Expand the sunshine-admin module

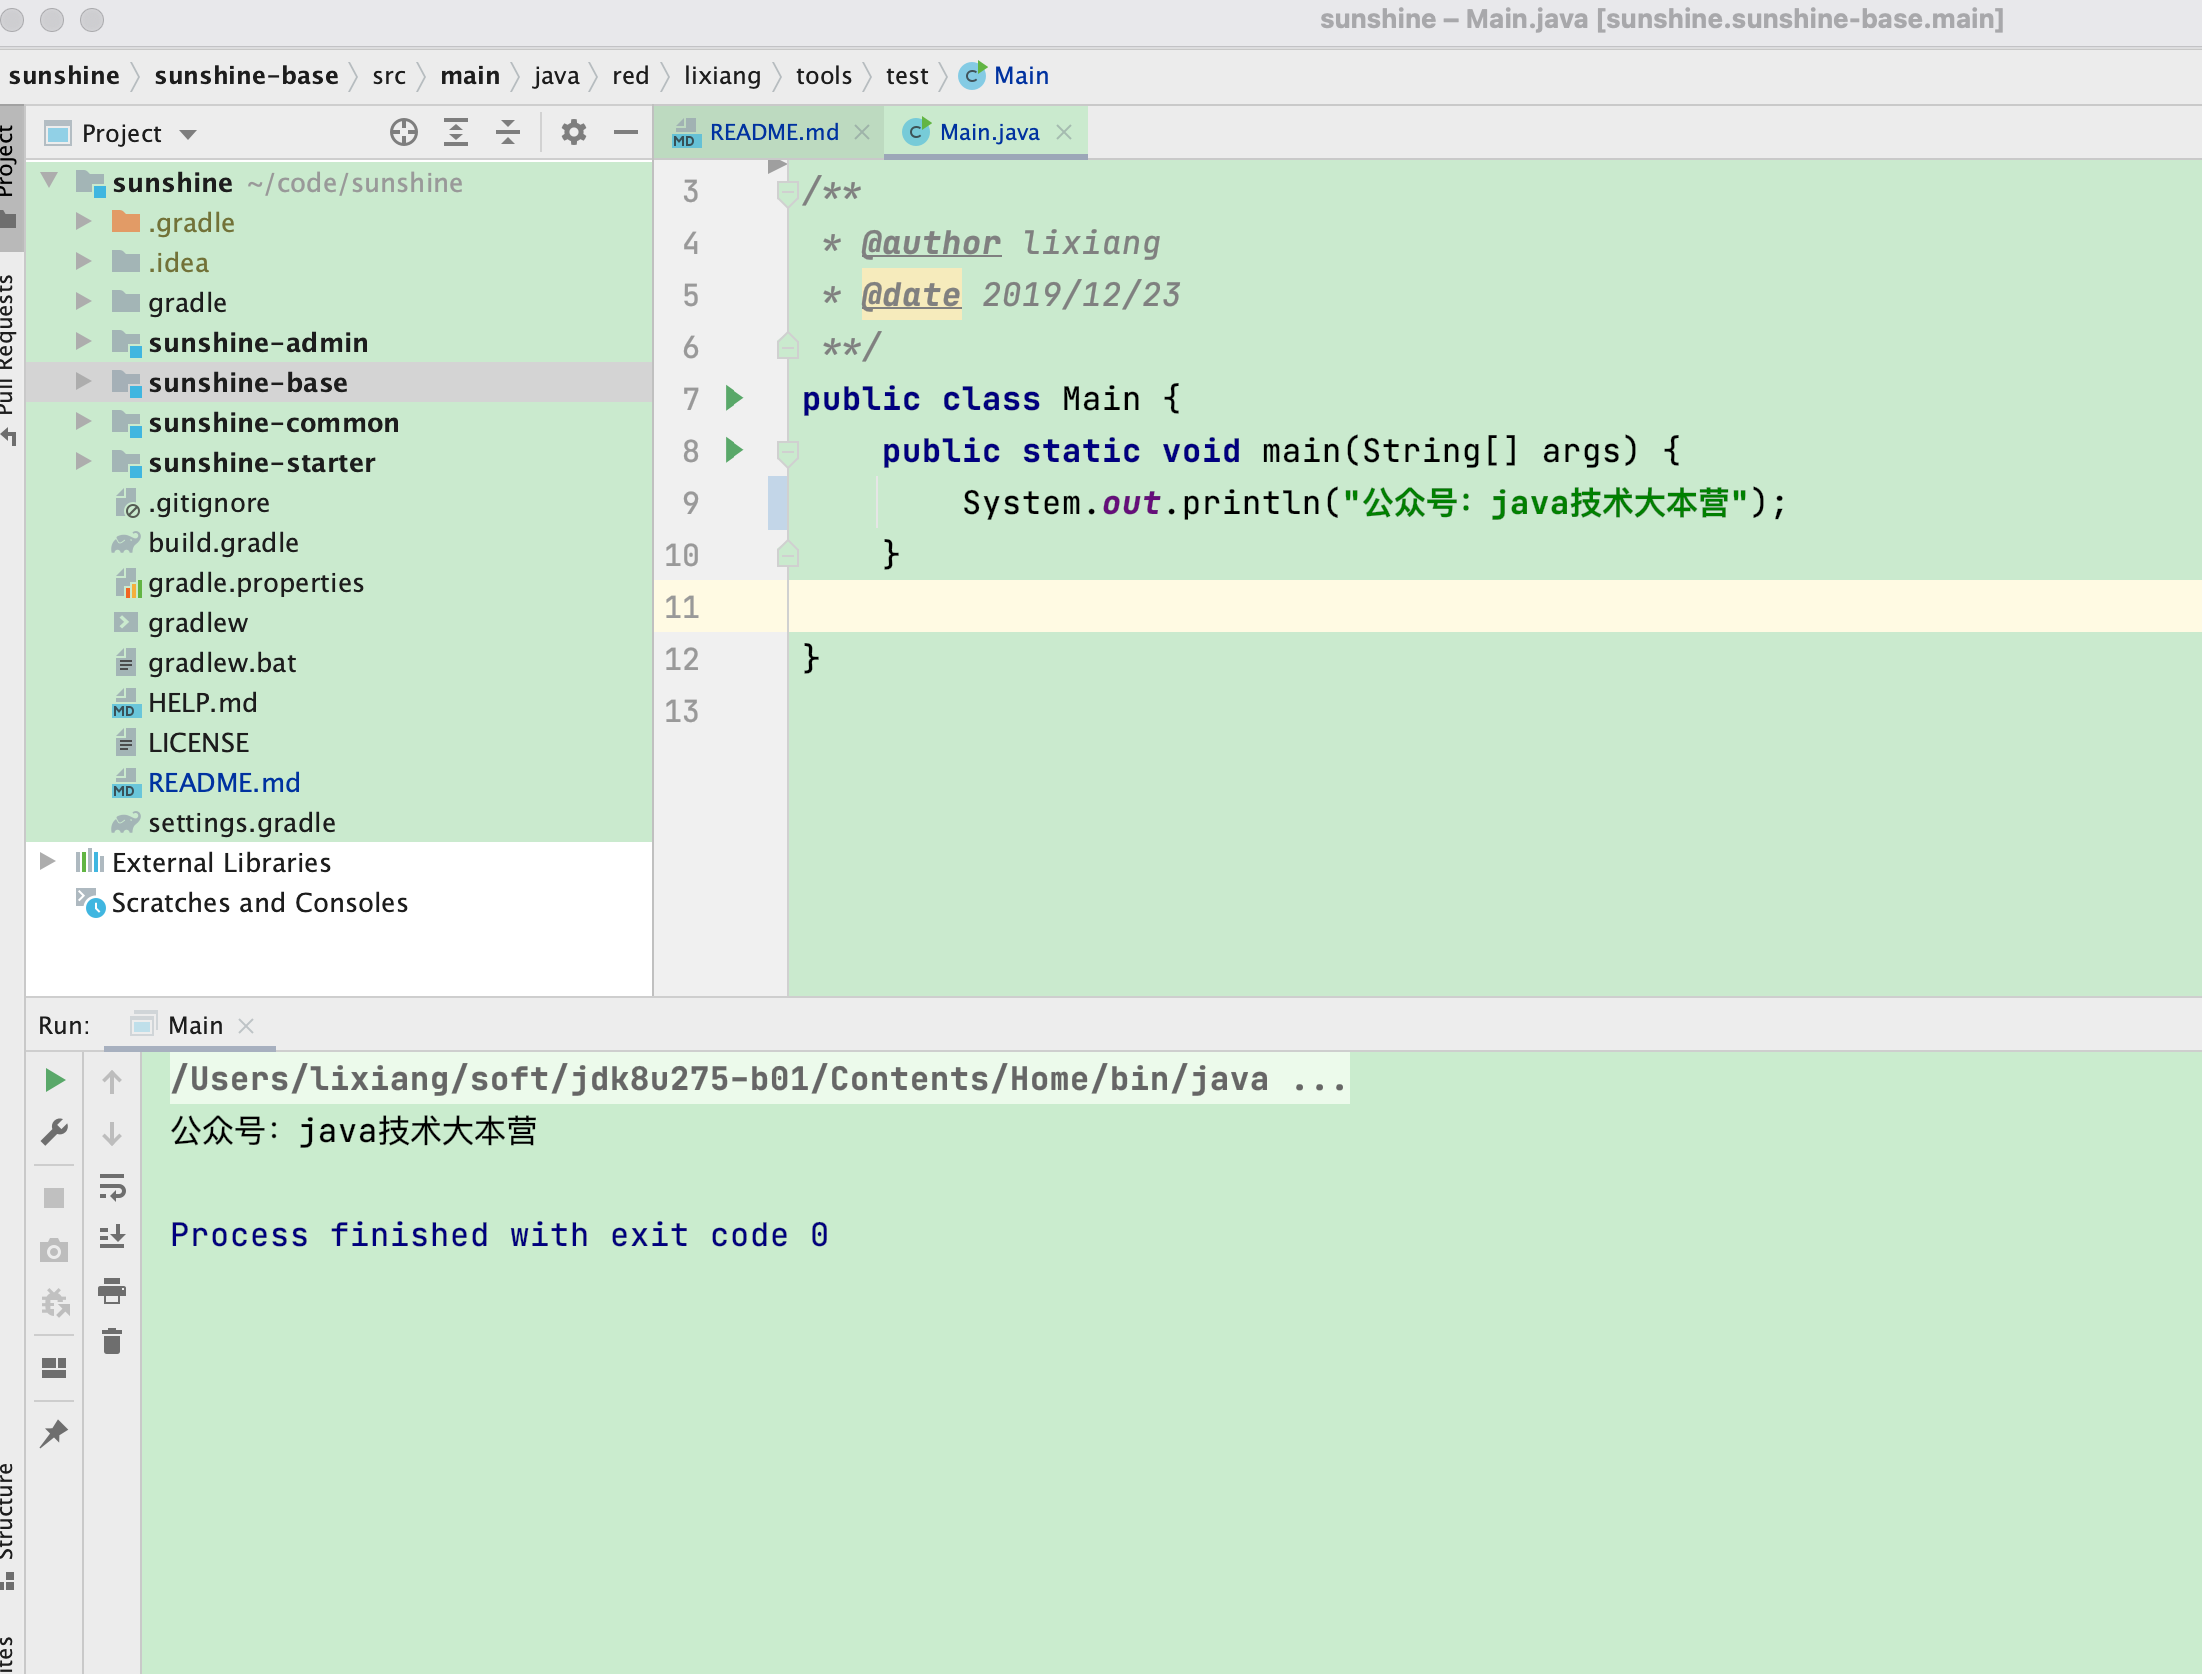coord(84,341)
